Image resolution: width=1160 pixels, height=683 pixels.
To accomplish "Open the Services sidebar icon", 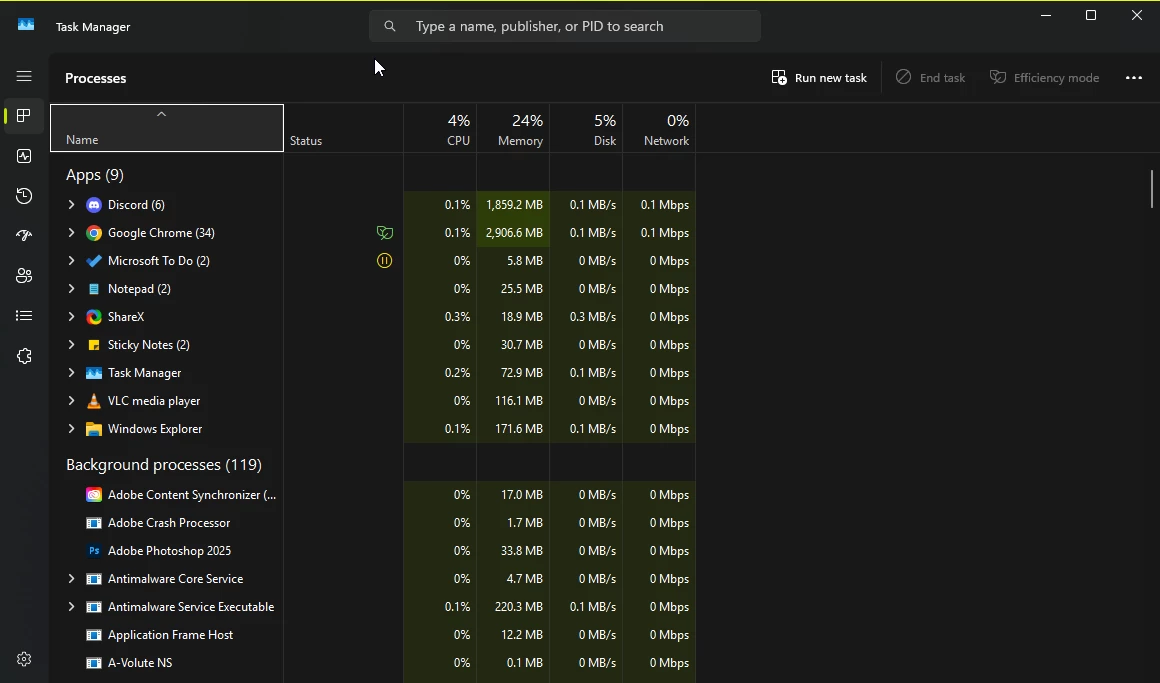I will (x=24, y=356).
